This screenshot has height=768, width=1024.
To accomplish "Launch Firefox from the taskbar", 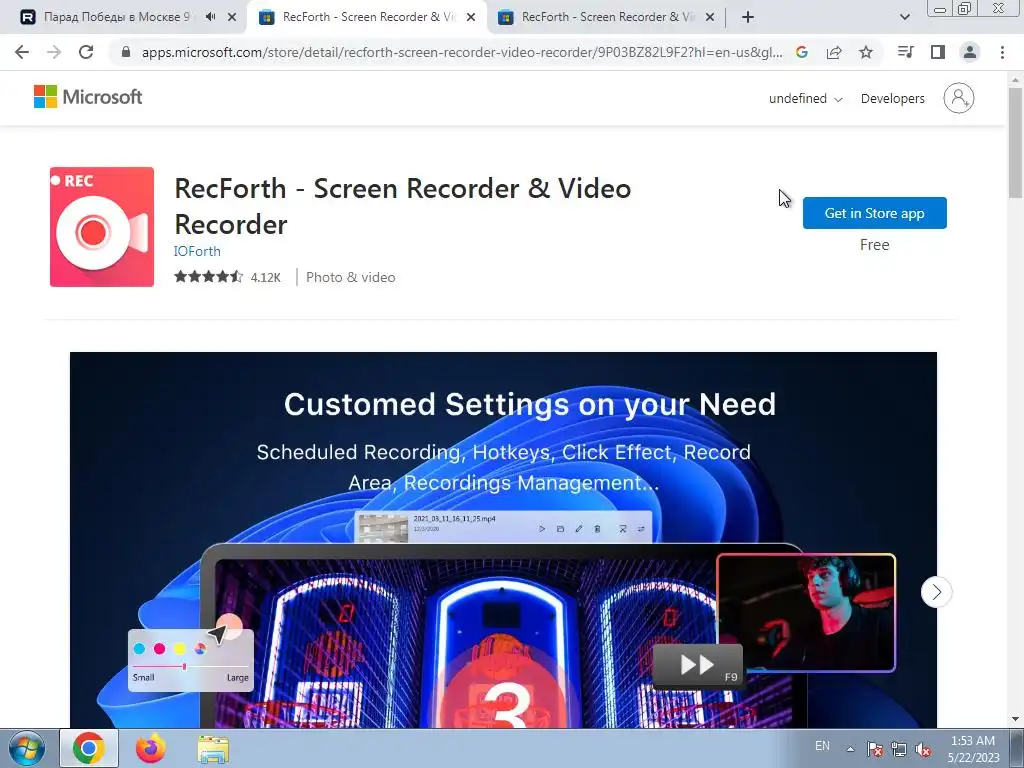I will point(151,748).
